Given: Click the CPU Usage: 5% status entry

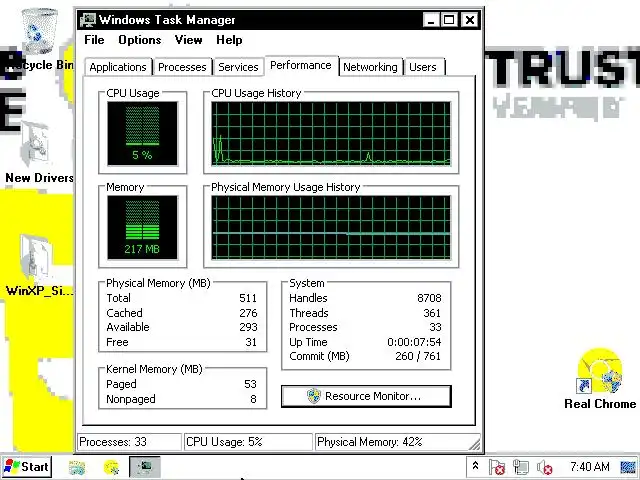Looking at the screenshot, I should pyautogui.click(x=248, y=442).
